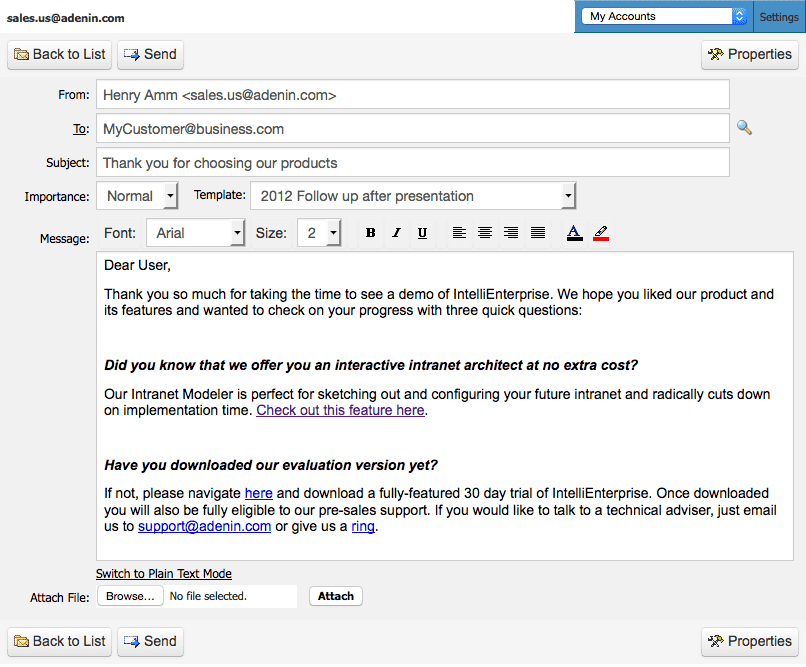
Task: Align message text left
Action: click(x=459, y=233)
